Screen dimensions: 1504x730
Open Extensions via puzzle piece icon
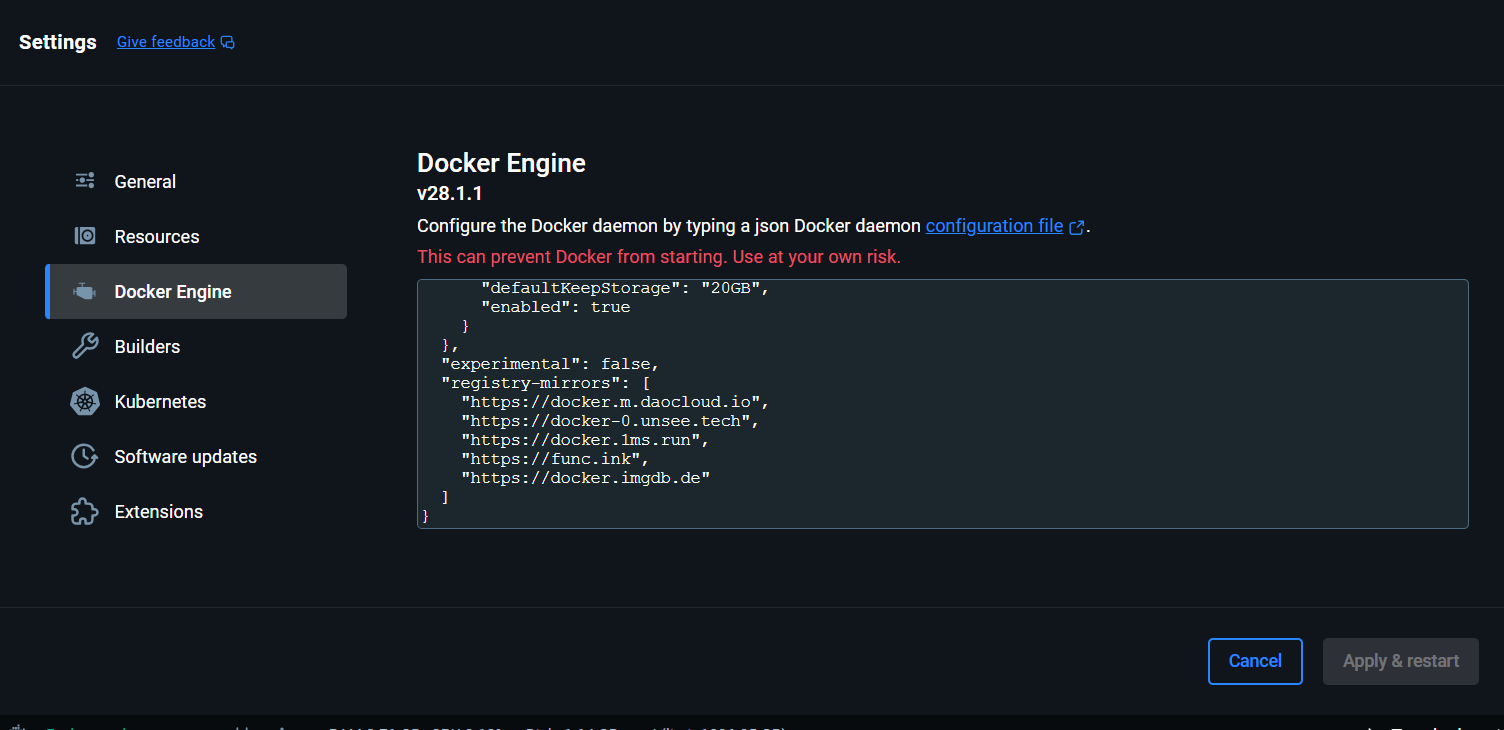pos(85,511)
